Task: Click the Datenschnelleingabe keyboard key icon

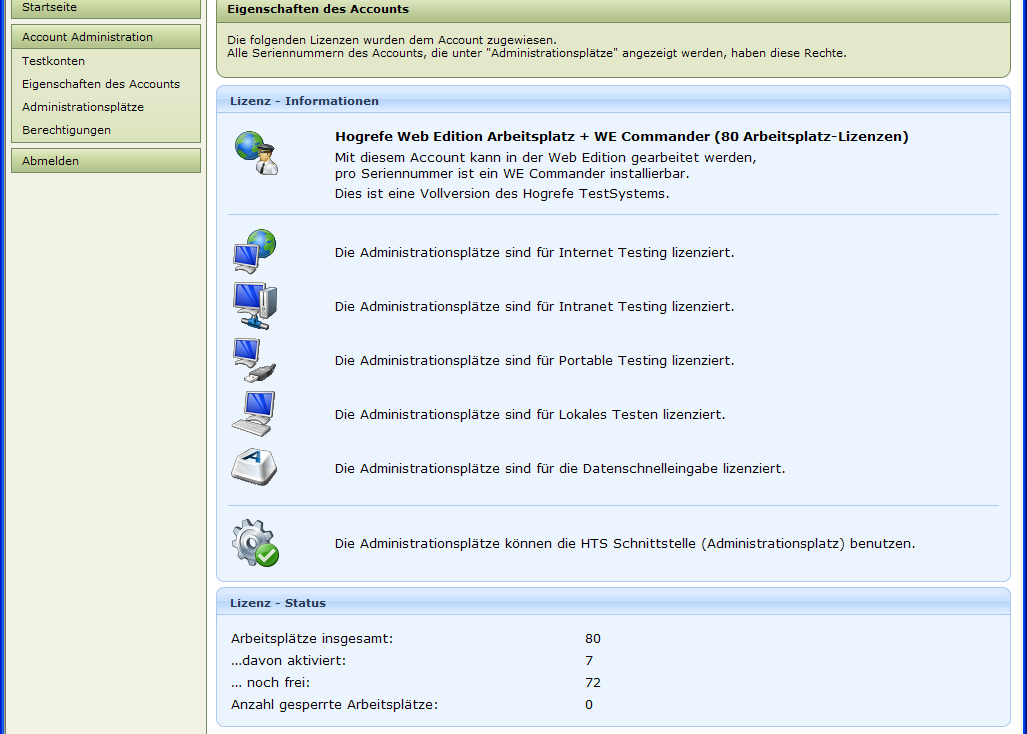Action: (254, 467)
